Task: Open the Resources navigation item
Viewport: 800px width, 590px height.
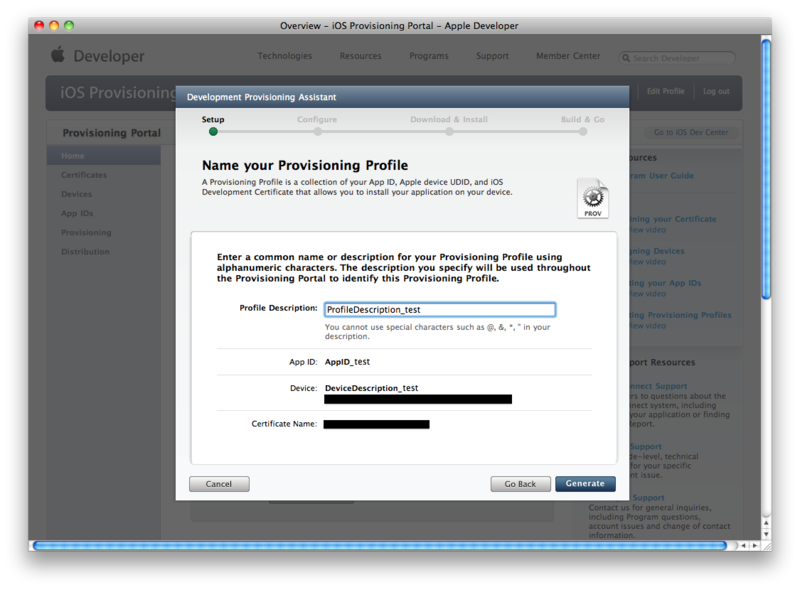Action: [x=361, y=56]
